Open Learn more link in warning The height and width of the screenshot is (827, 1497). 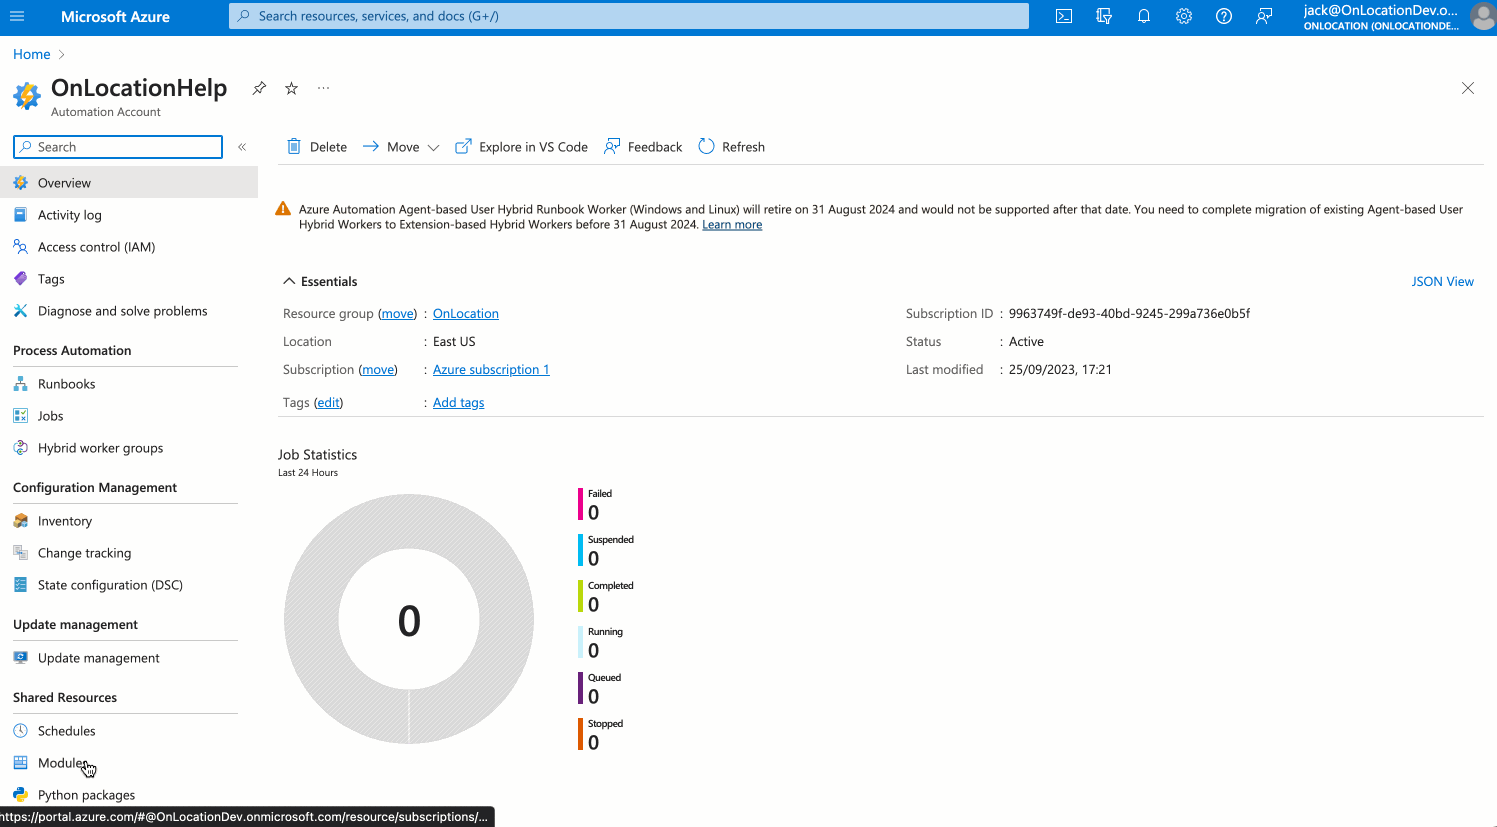pyautogui.click(x=732, y=225)
